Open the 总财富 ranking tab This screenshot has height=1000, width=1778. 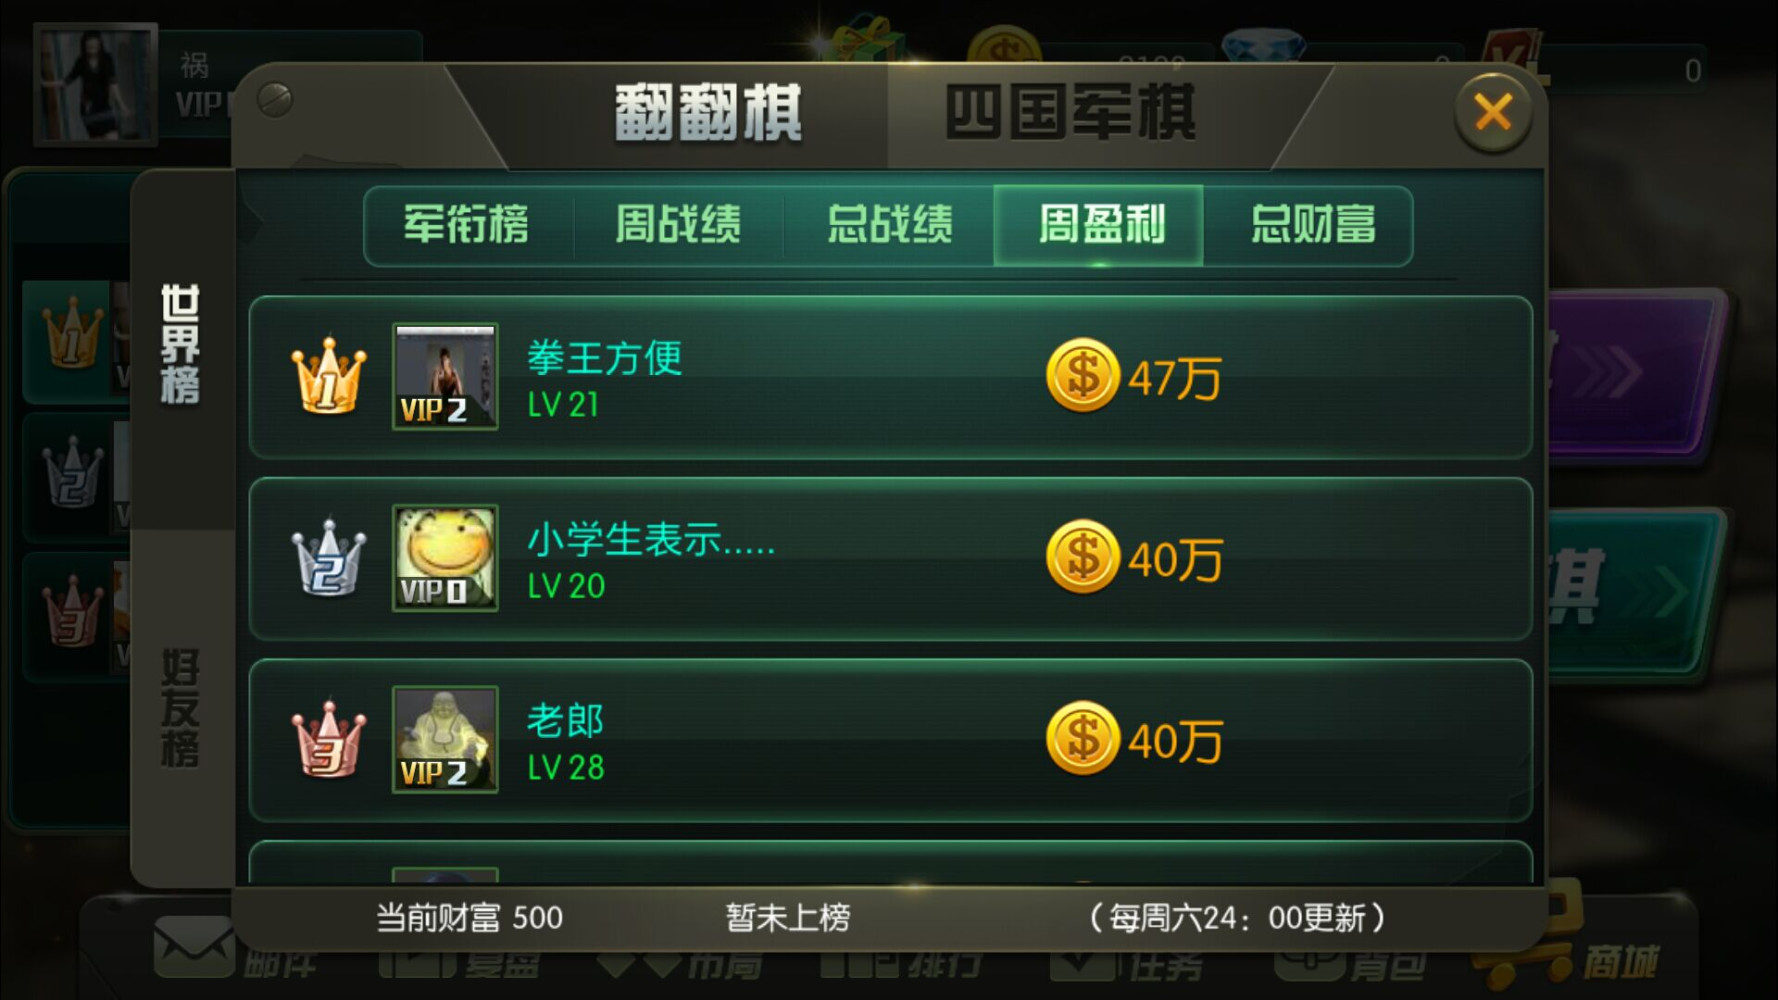click(1311, 225)
